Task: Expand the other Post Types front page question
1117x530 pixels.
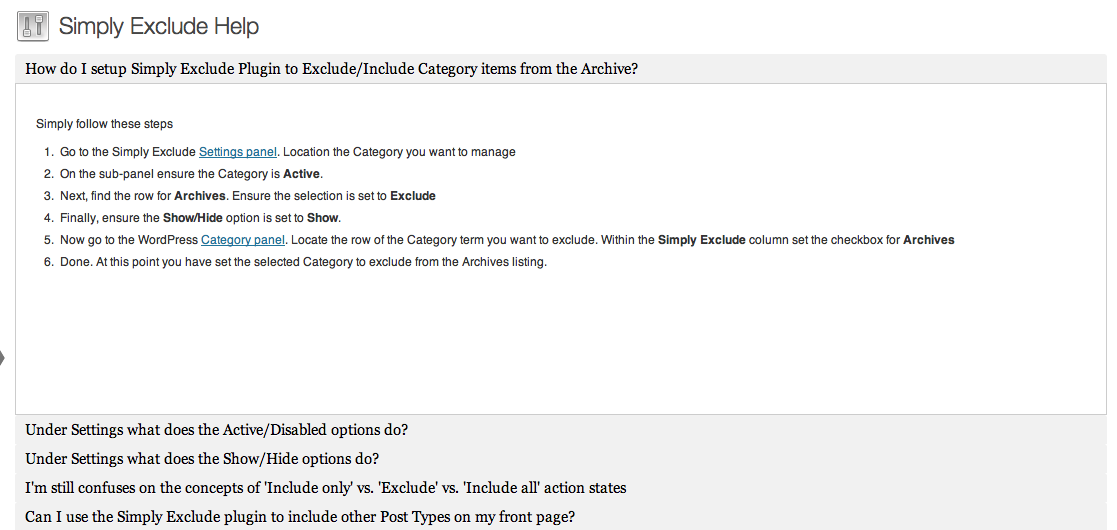Action: coord(300,517)
